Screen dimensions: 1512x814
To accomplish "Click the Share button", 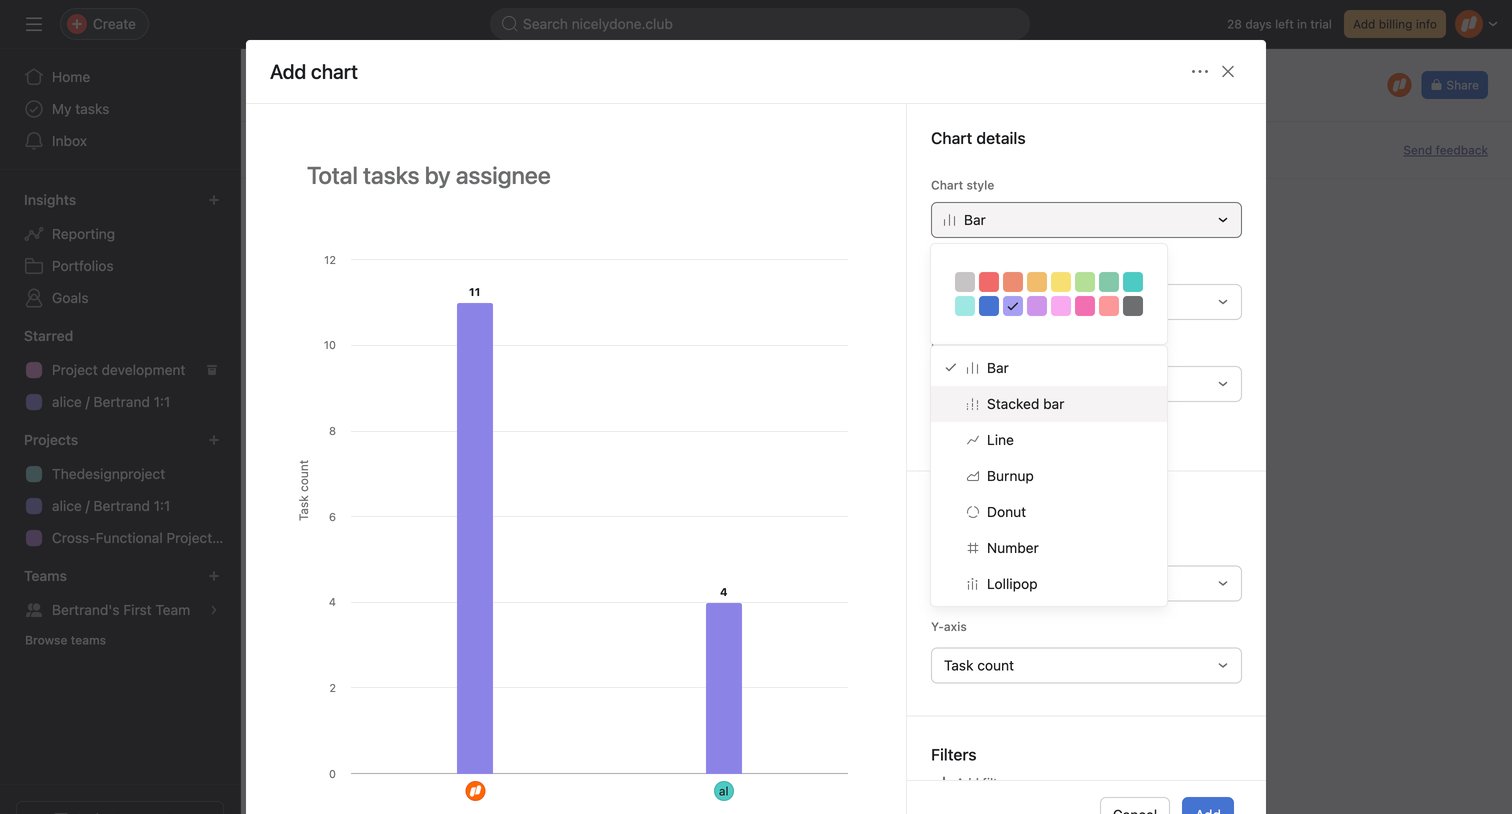I will click(1454, 85).
